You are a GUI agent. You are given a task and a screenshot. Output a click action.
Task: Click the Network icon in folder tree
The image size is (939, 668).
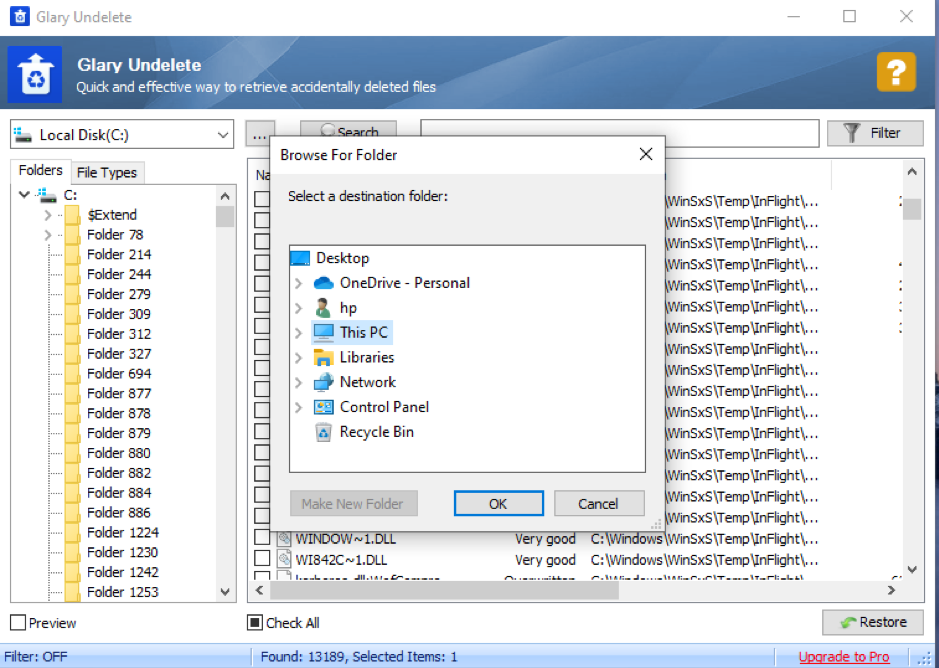click(323, 382)
